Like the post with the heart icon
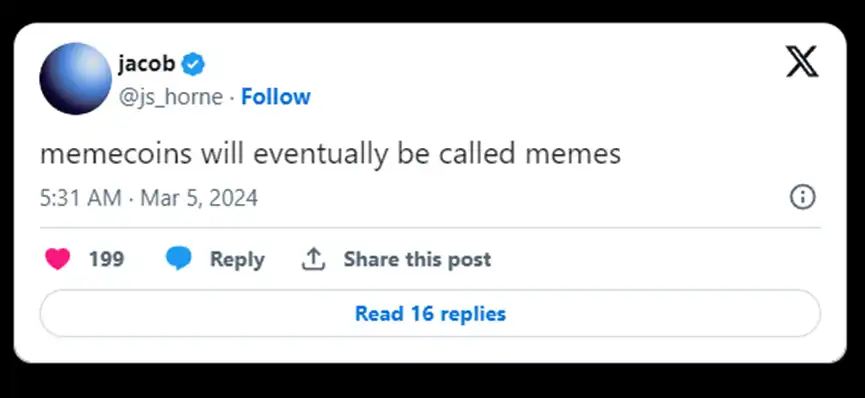The width and height of the screenshot is (865, 398). point(58,259)
